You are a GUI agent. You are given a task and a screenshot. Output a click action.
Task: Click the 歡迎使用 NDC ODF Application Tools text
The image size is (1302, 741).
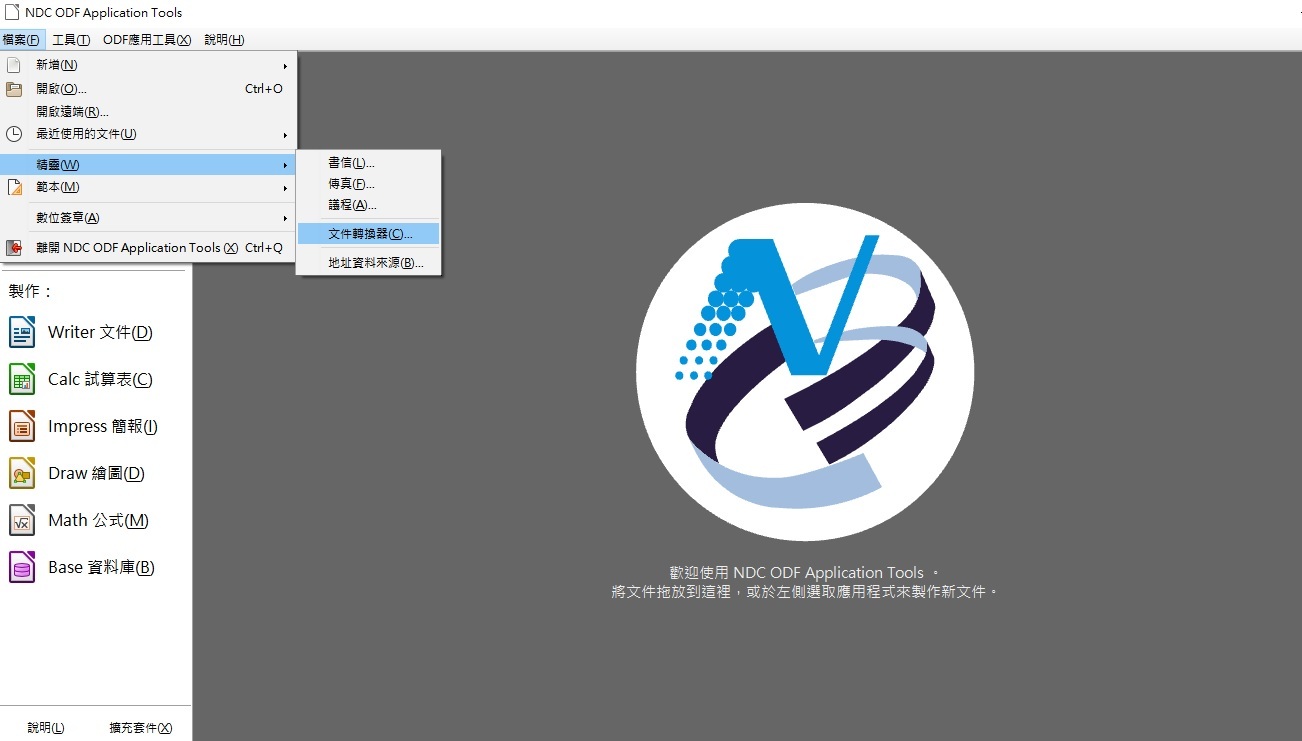(805, 573)
